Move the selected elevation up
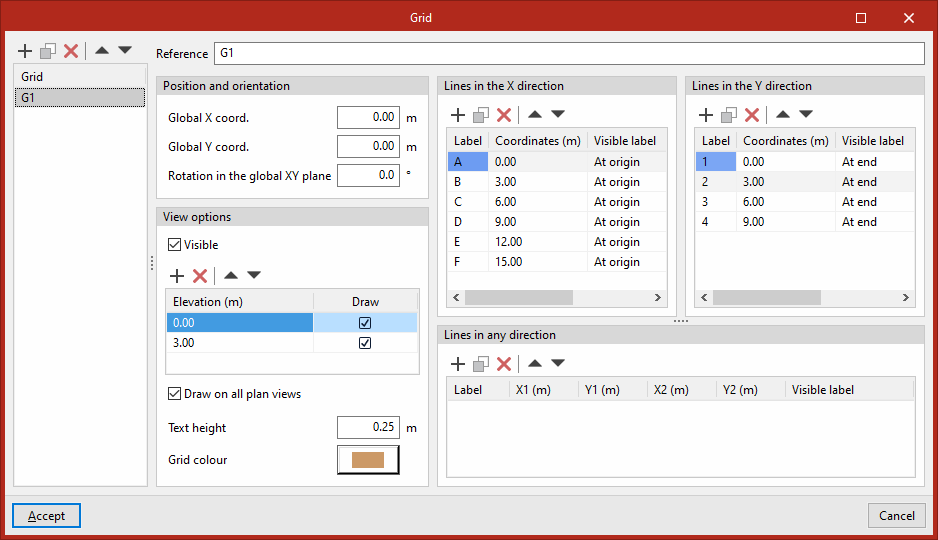Viewport: 938px width, 540px height. [x=231, y=275]
